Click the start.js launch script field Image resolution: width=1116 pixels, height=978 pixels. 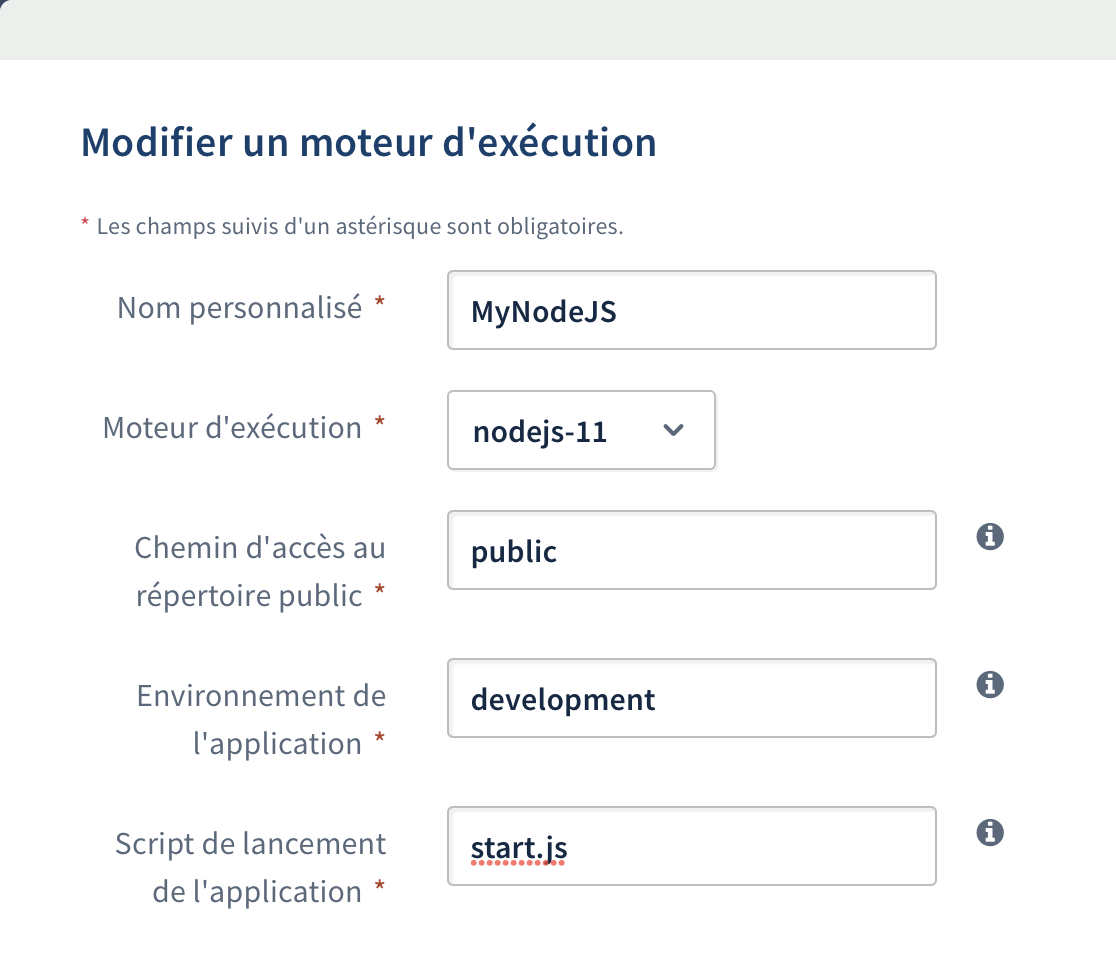pyautogui.click(x=691, y=847)
